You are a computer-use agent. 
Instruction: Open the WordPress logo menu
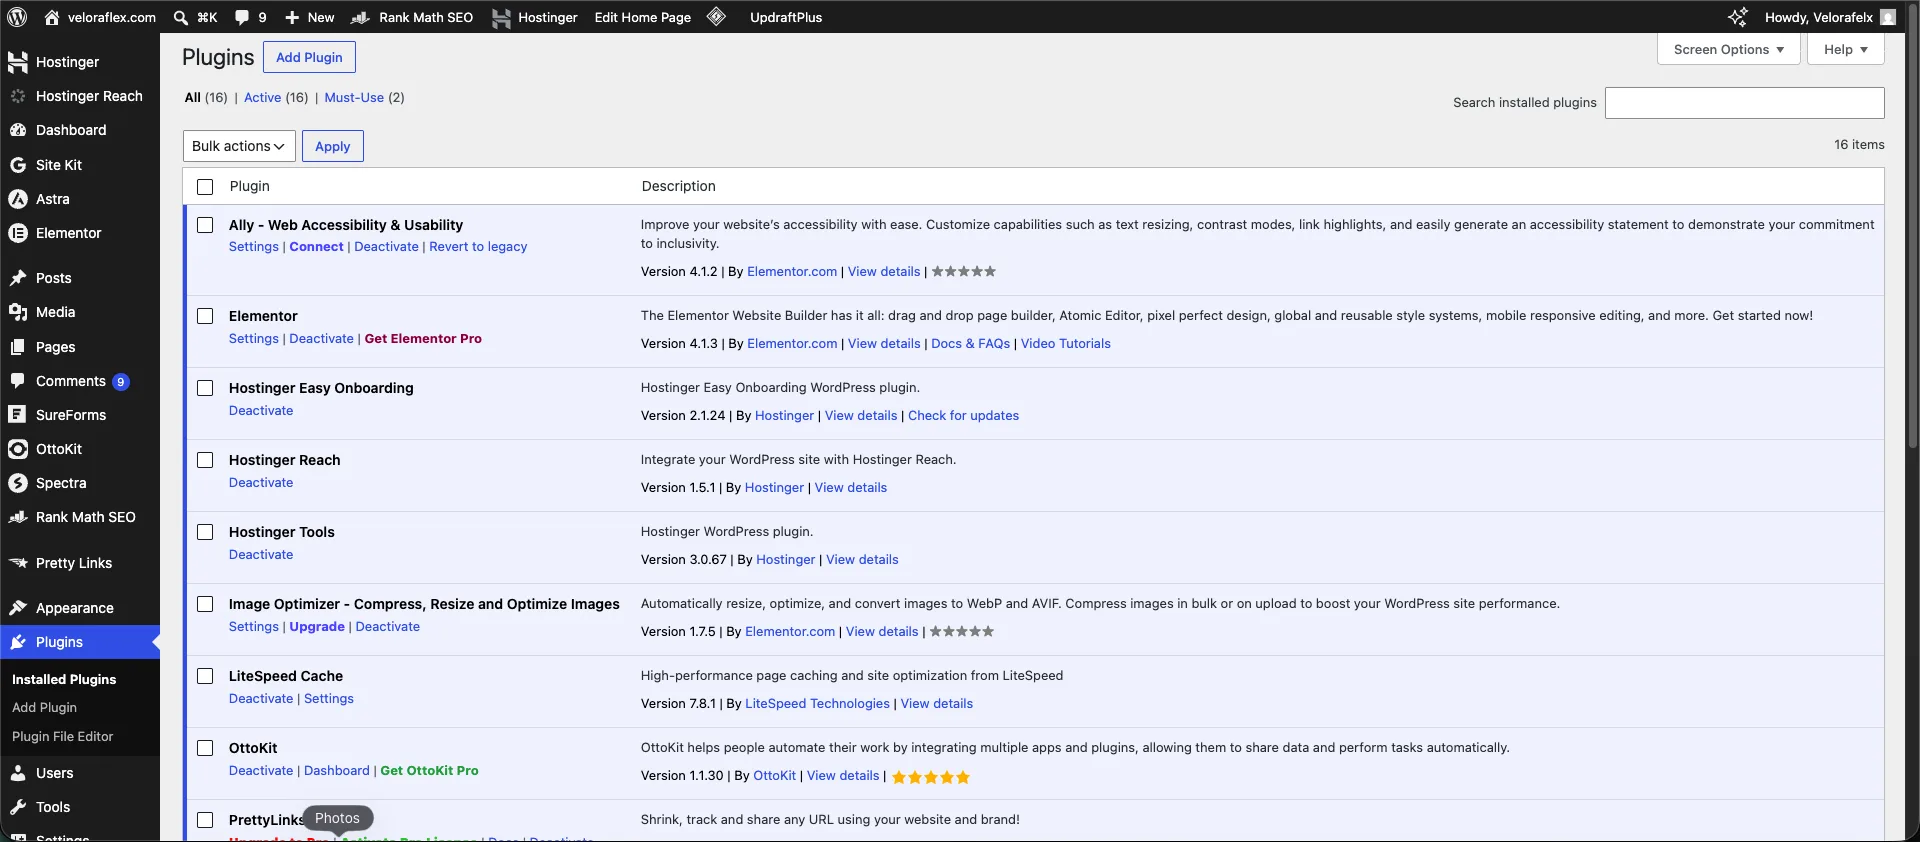(x=17, y=17)
